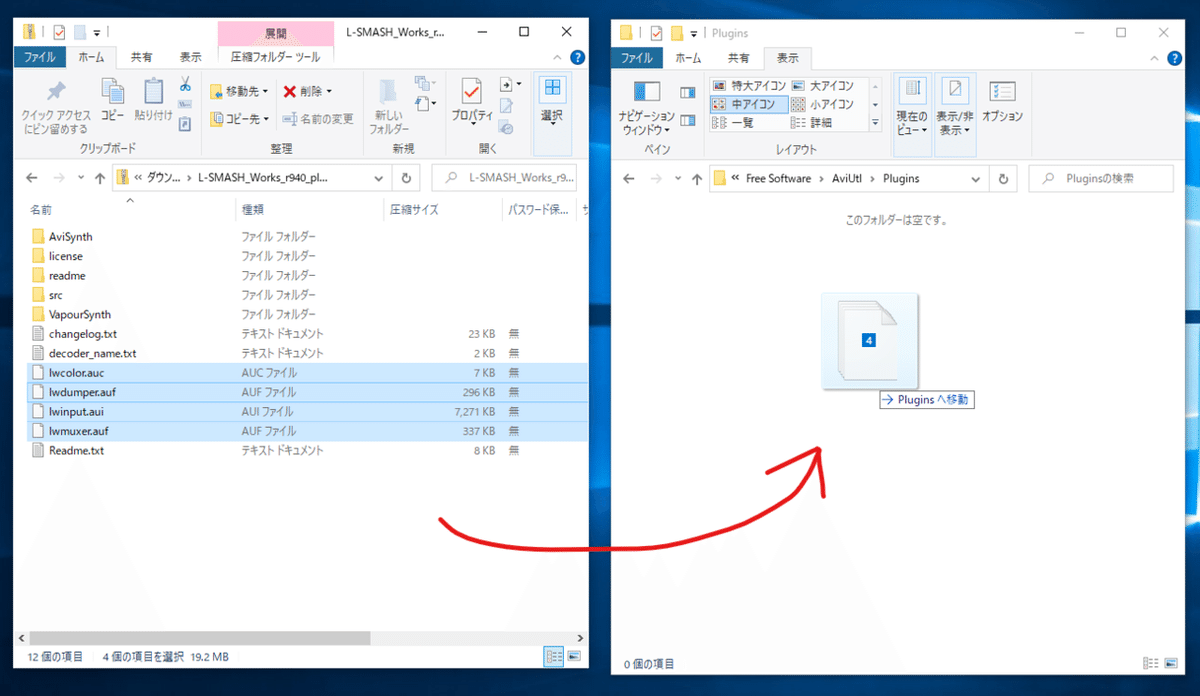Go up one folder in L-SMASH window
1200x696 pixels.
coord(99,178)
